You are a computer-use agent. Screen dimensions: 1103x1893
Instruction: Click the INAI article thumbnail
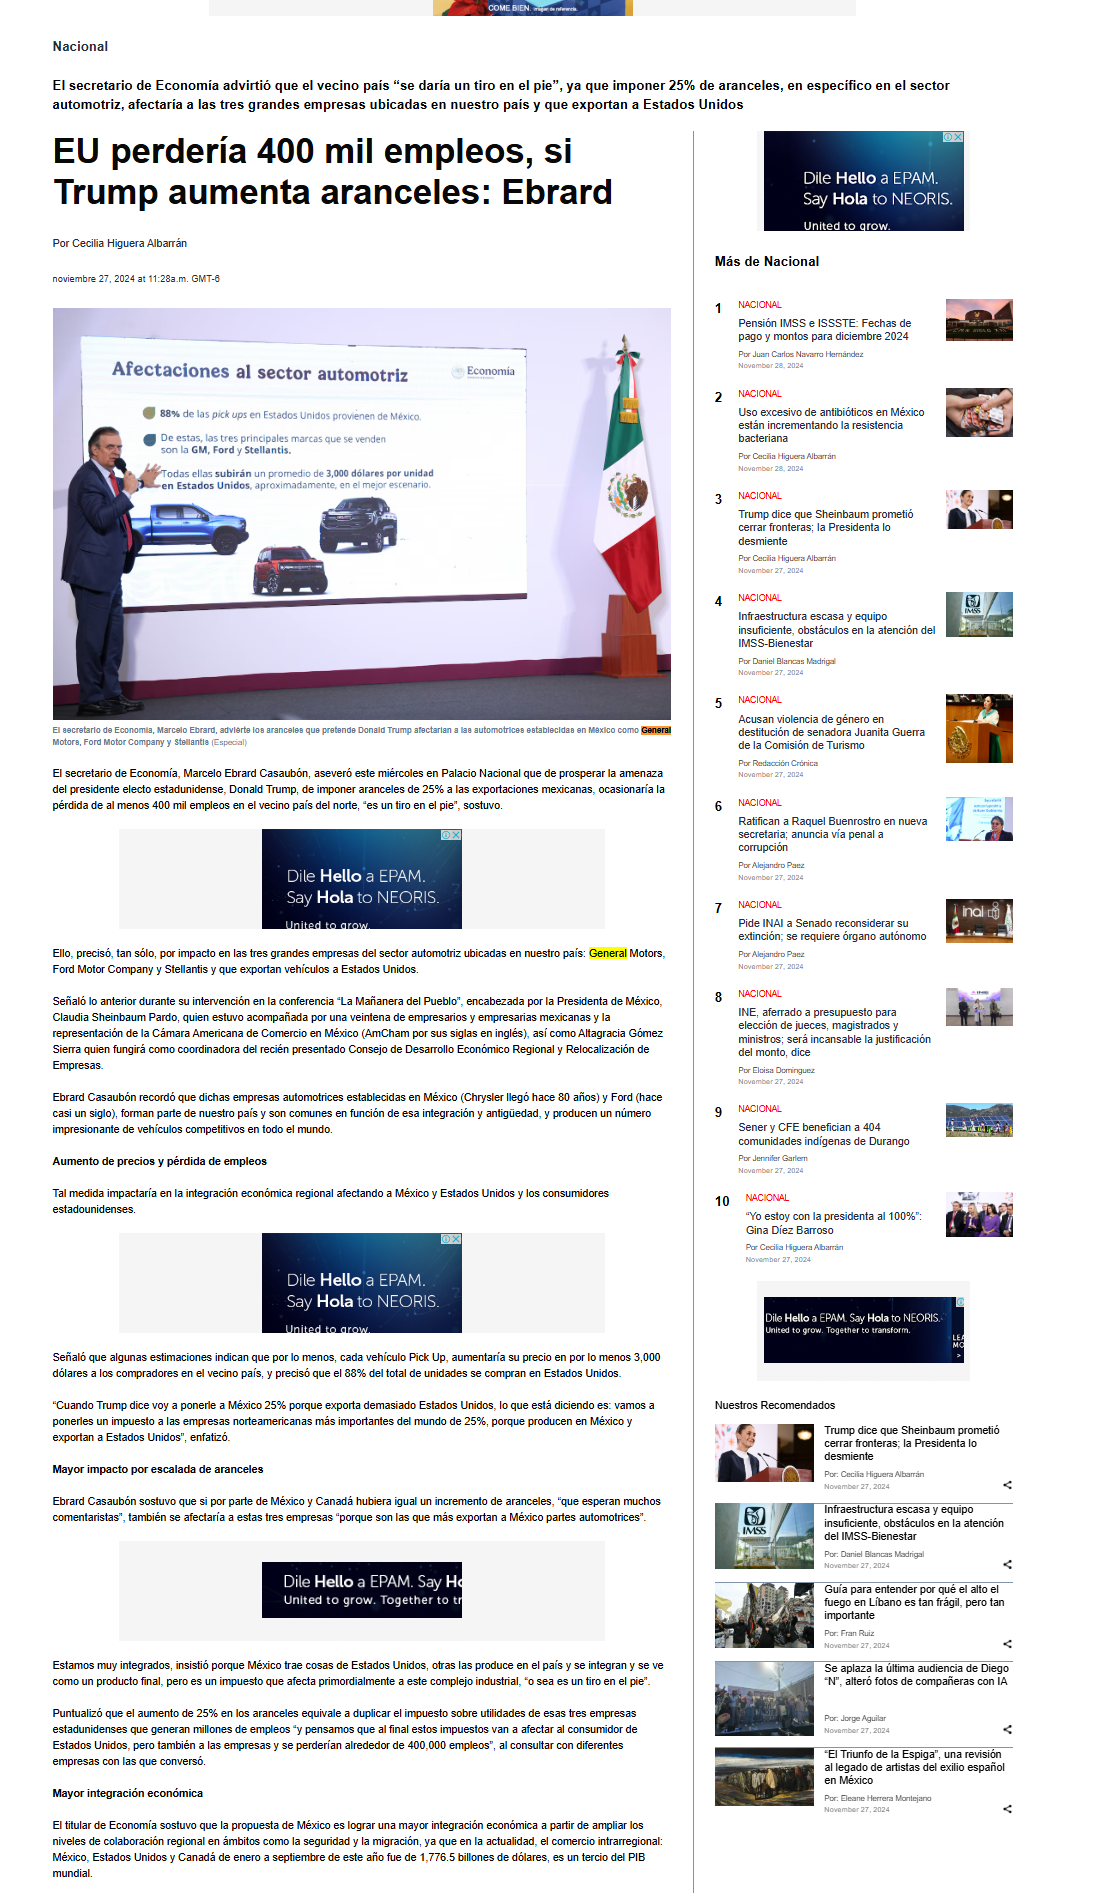tap(979, 921)
